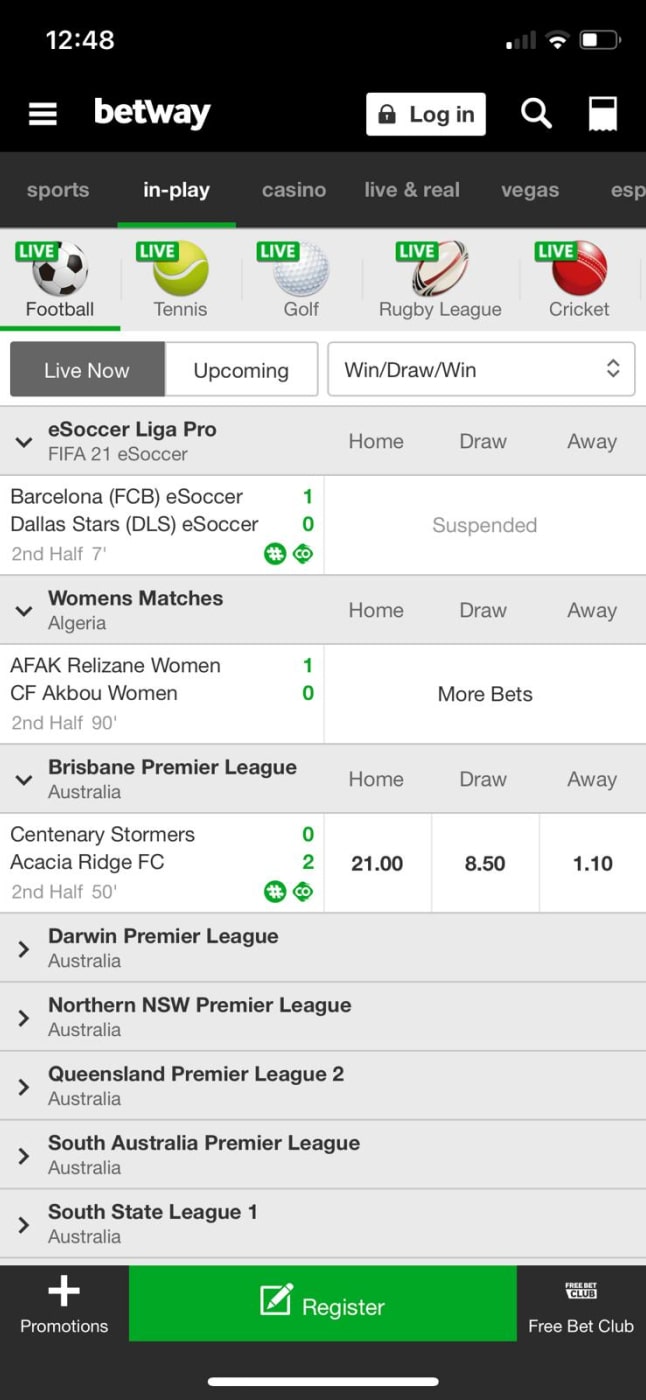
Task: Tap the green Register button
Action: click(323, 1304)
